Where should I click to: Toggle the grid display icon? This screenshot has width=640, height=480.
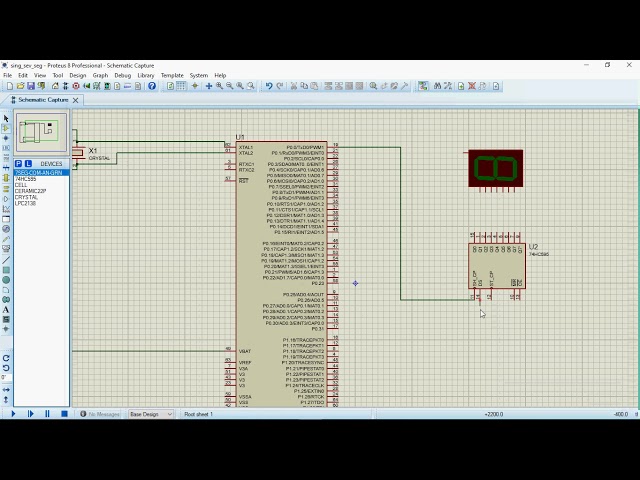[181, 86]
